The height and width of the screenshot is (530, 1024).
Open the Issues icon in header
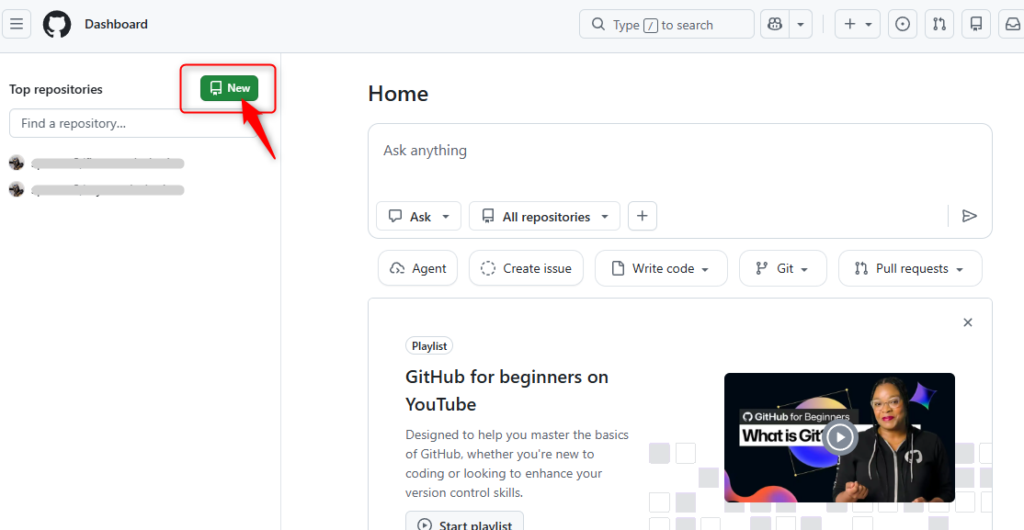coord(903,24)
